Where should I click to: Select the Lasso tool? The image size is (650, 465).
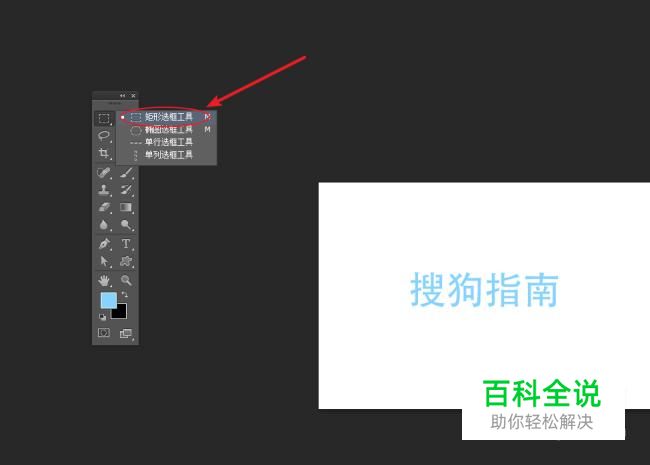[104, 136]
